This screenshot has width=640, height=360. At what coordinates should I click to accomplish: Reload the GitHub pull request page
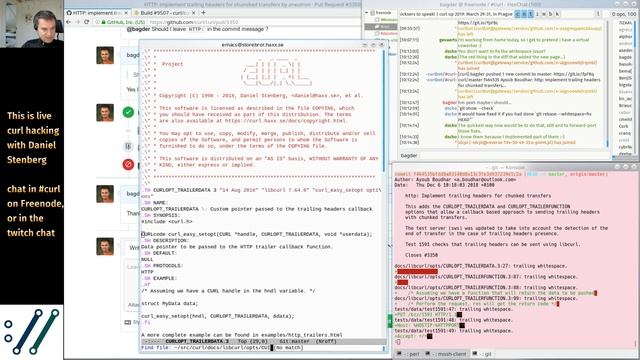87,22
